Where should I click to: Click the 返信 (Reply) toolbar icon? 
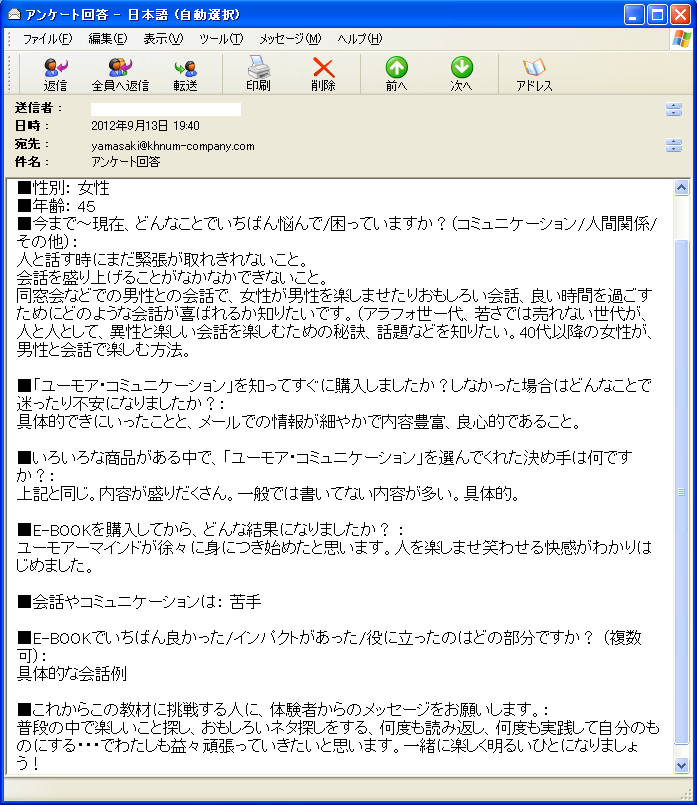point(55,74)
